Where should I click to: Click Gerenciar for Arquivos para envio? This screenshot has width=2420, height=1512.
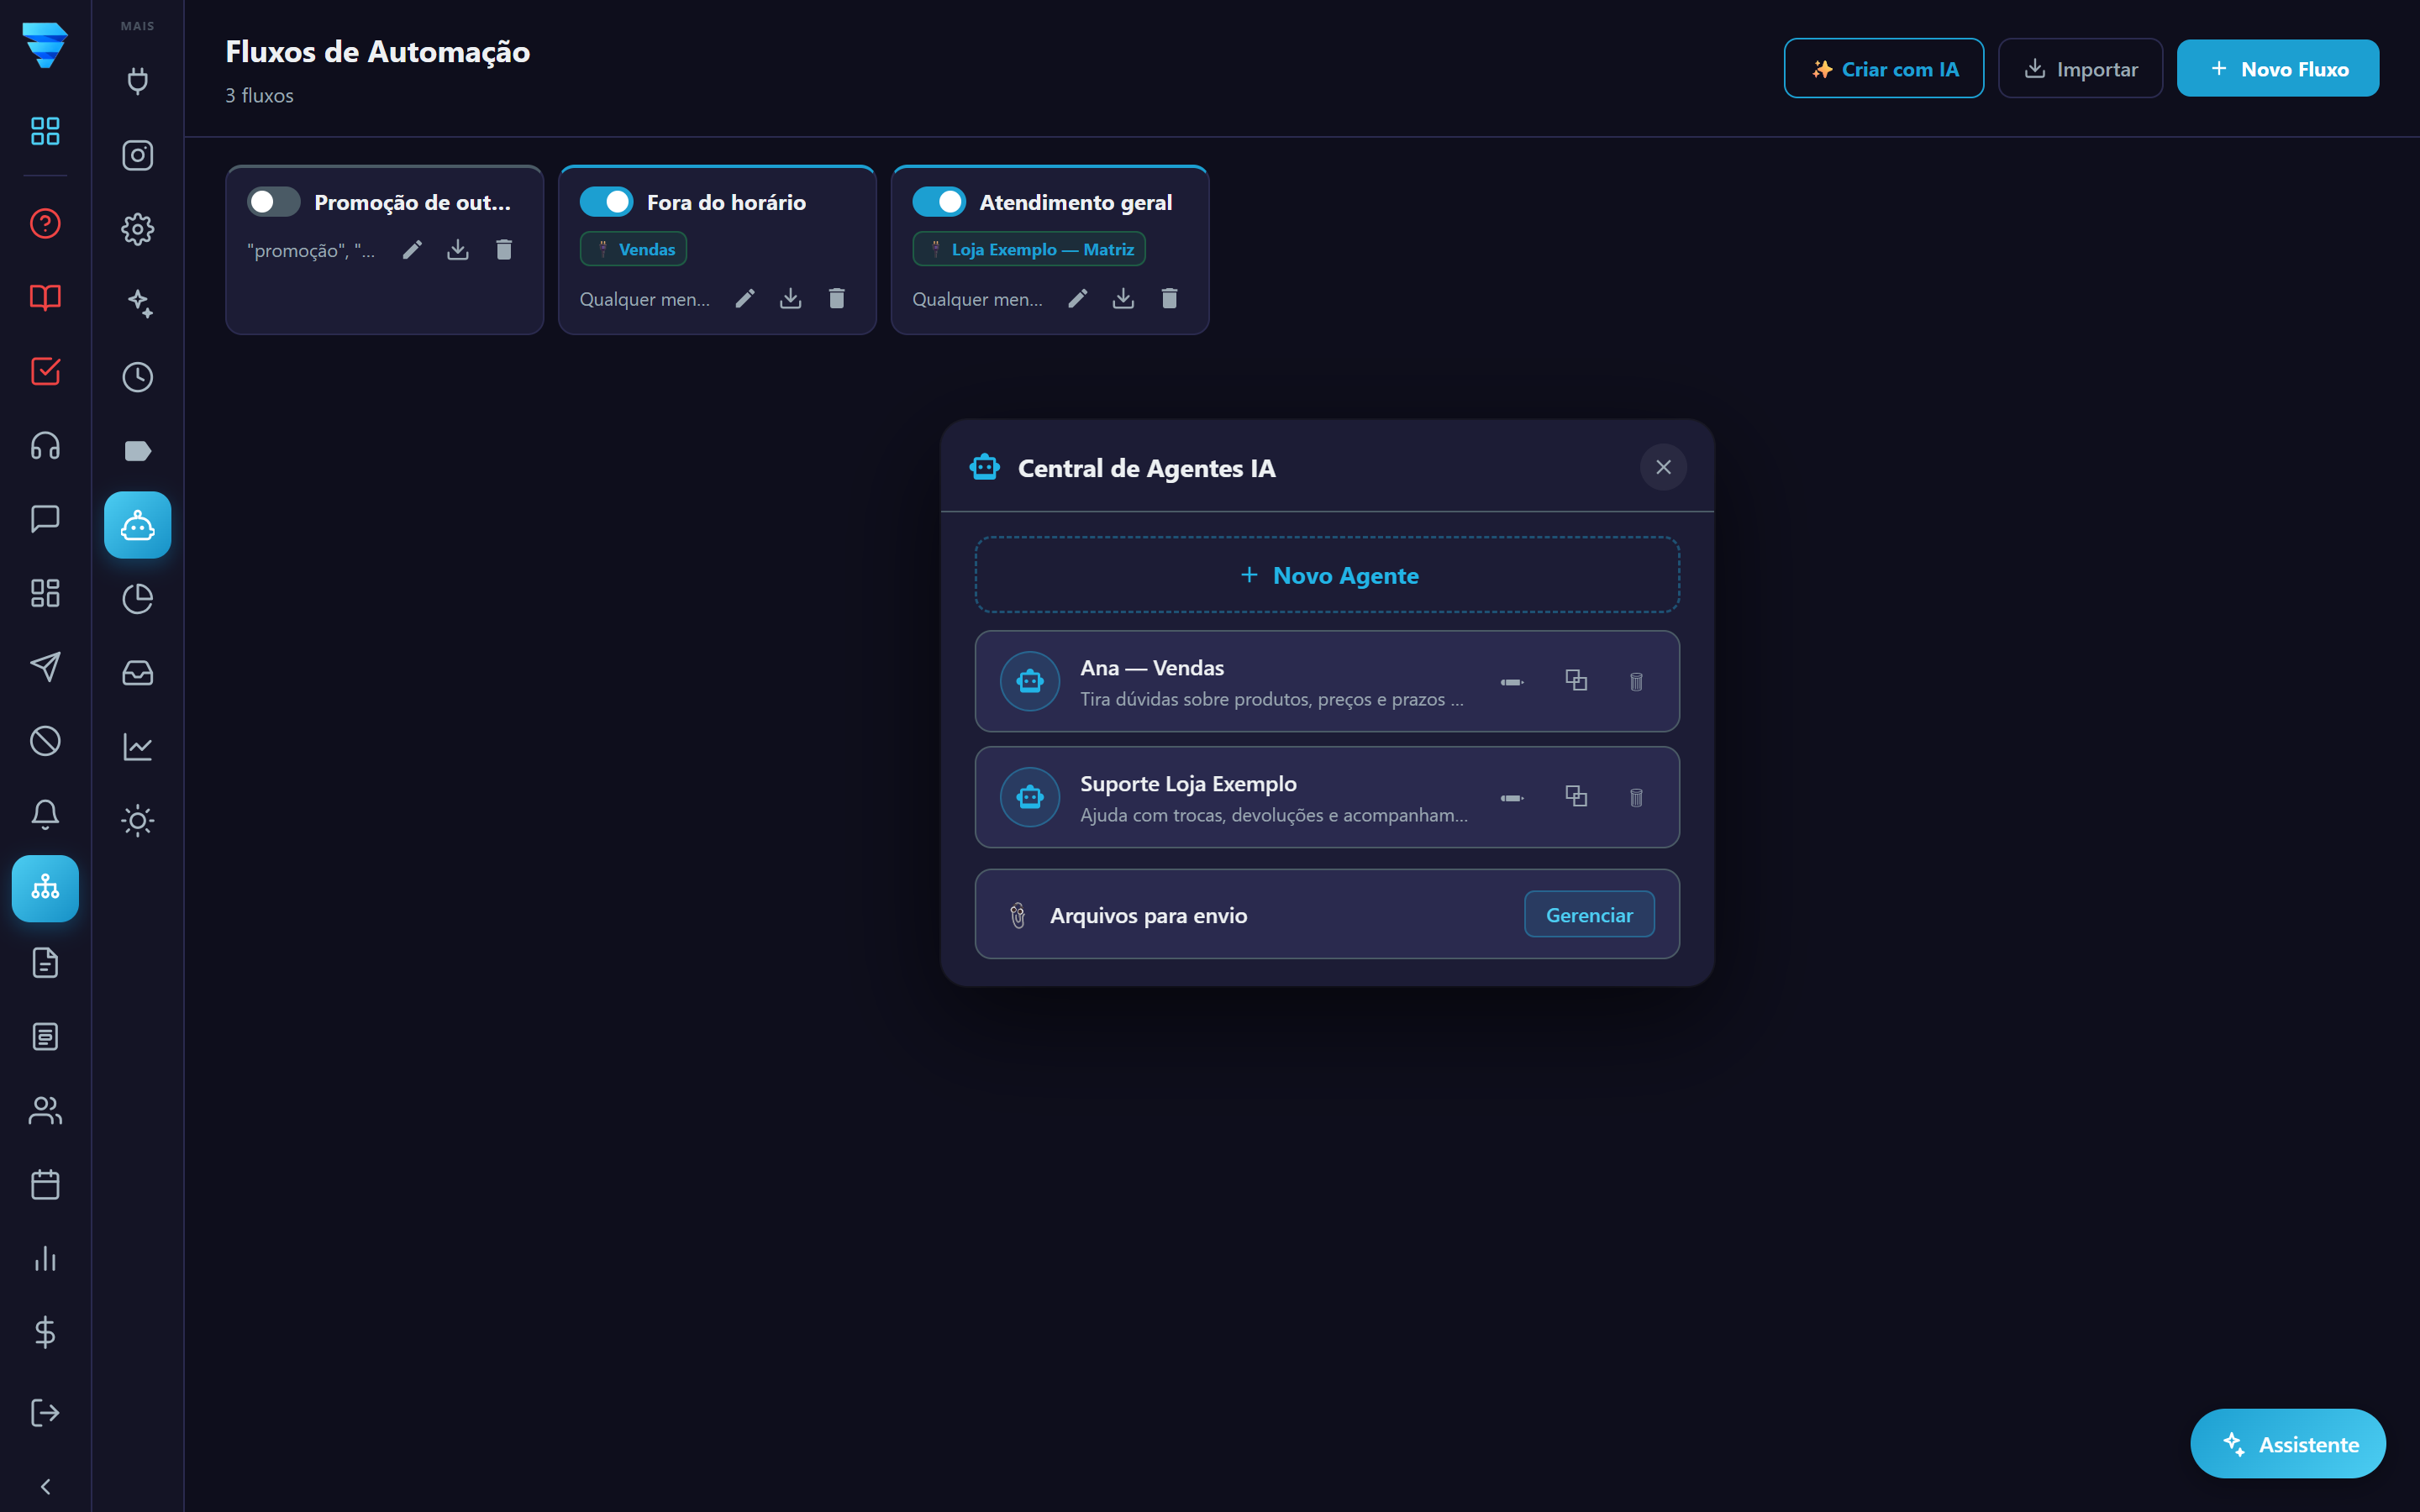1588,914
